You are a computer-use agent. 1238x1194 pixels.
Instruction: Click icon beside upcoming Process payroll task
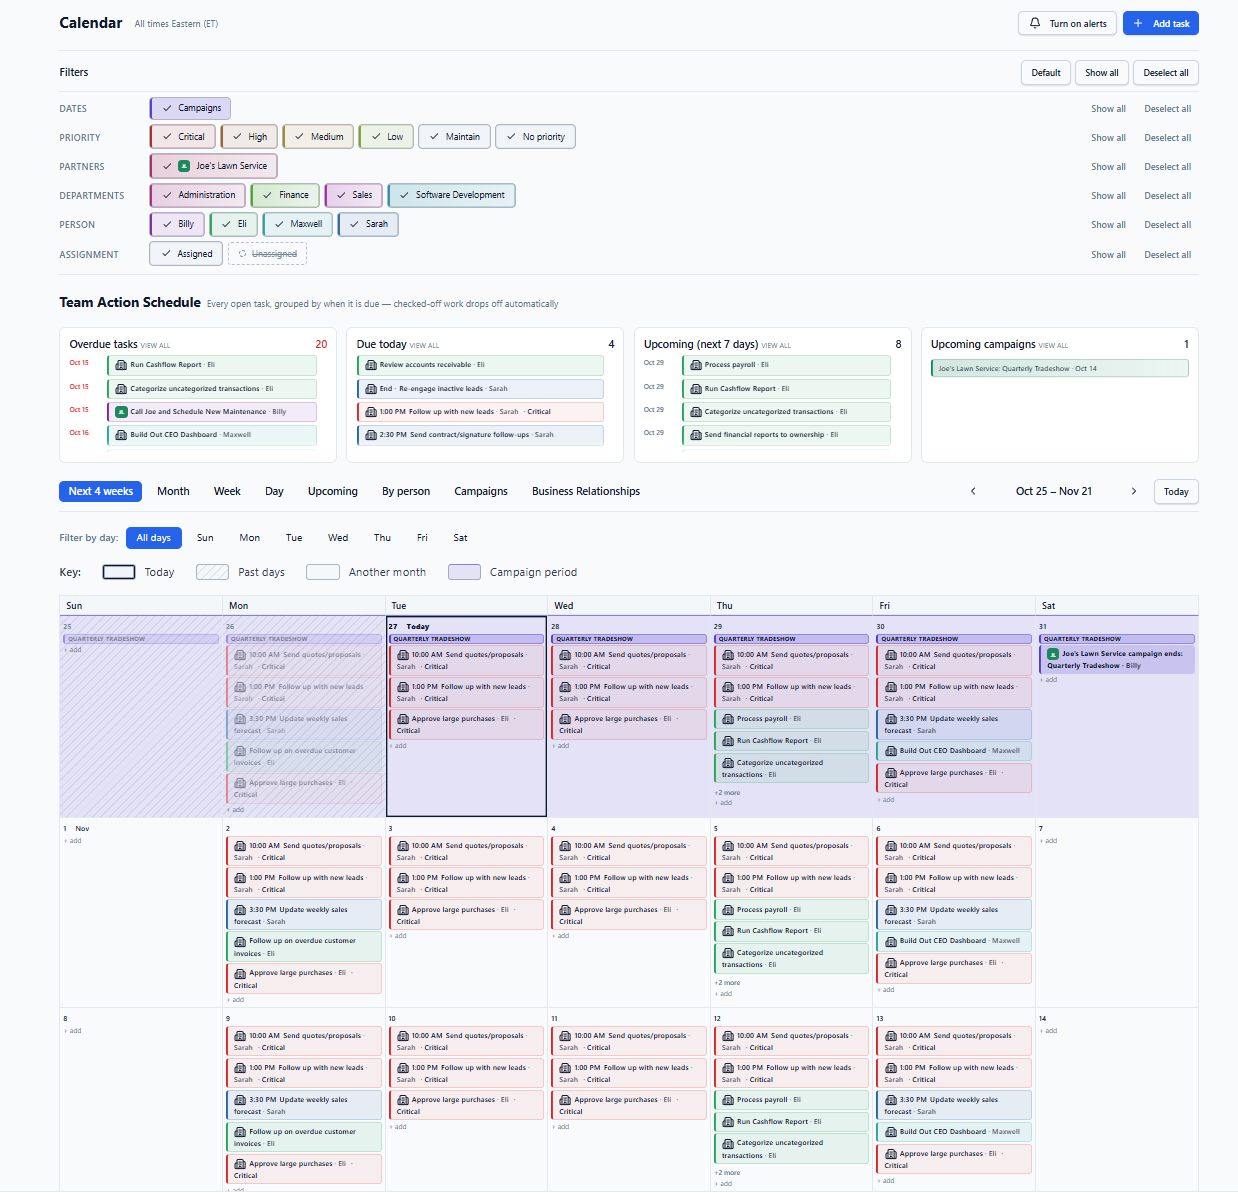click(696, 365)
